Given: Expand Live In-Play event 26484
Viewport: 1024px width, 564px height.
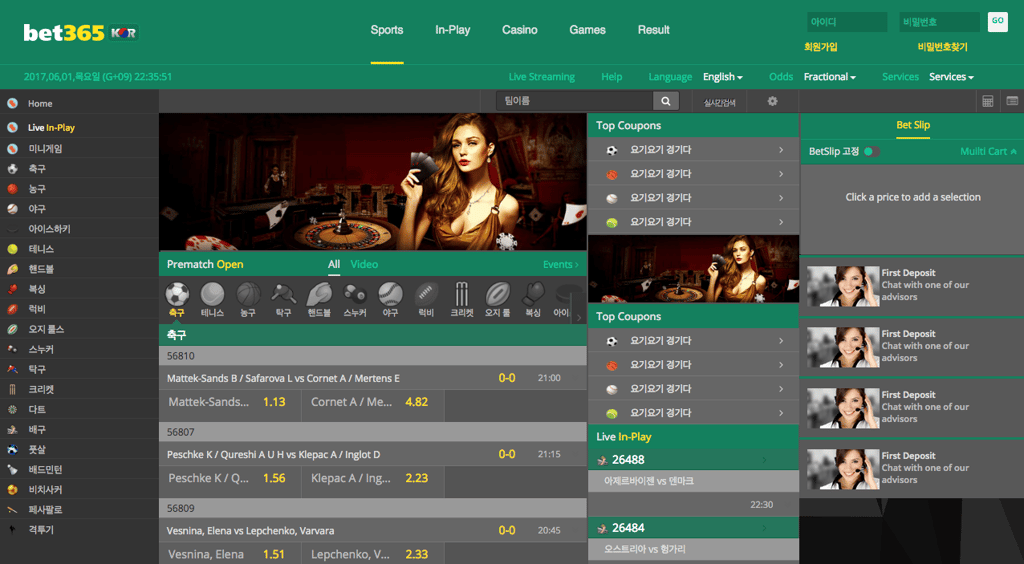Looking at the screenshot, I should click(693, 527).
